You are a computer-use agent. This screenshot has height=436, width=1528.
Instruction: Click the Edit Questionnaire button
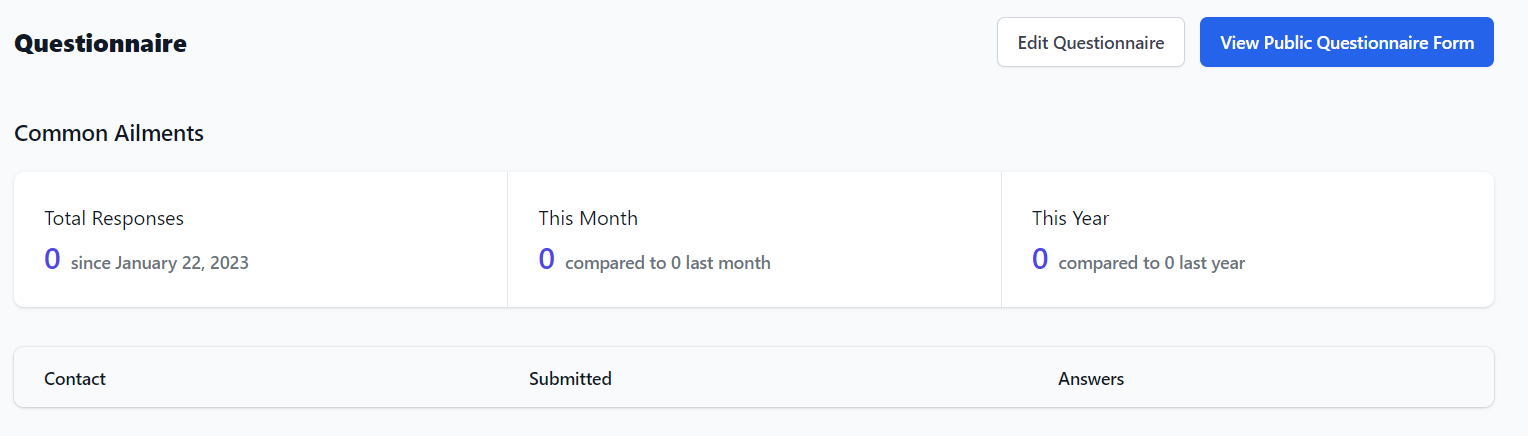pyautogui.click(x=1090, y=43)
